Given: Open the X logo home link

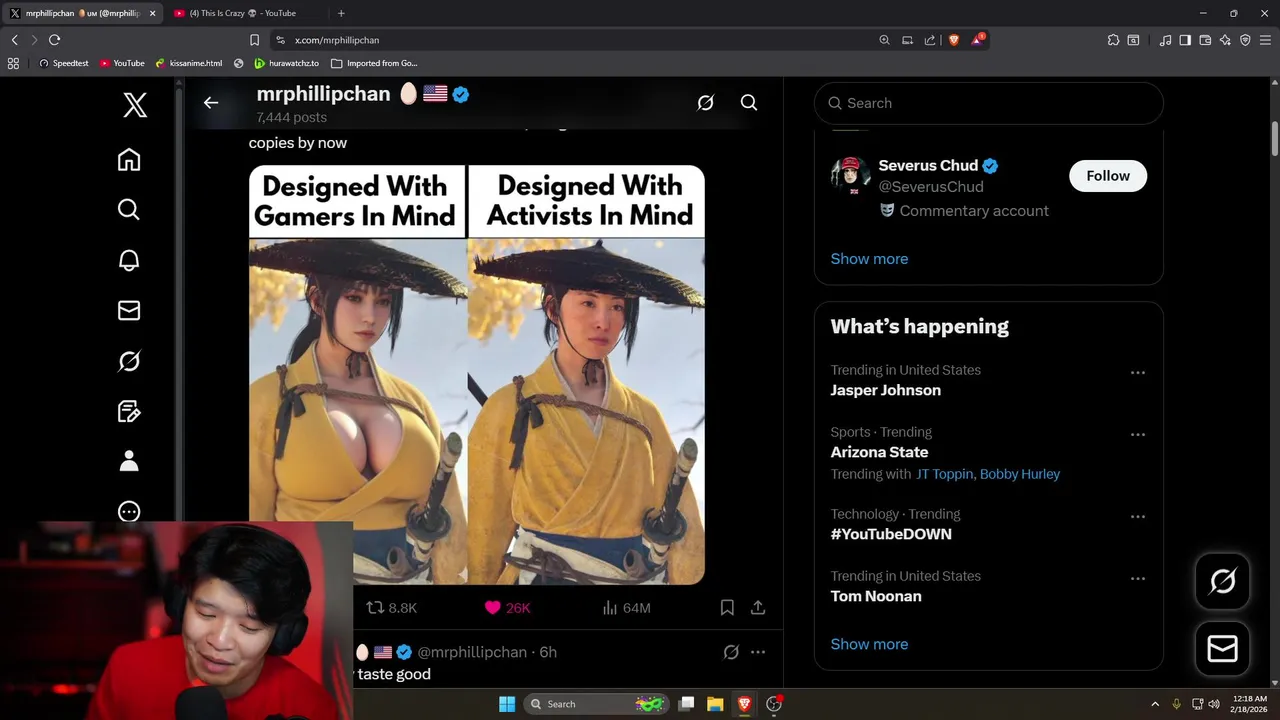Looking at the screenshot, I should tap(135, 104).
